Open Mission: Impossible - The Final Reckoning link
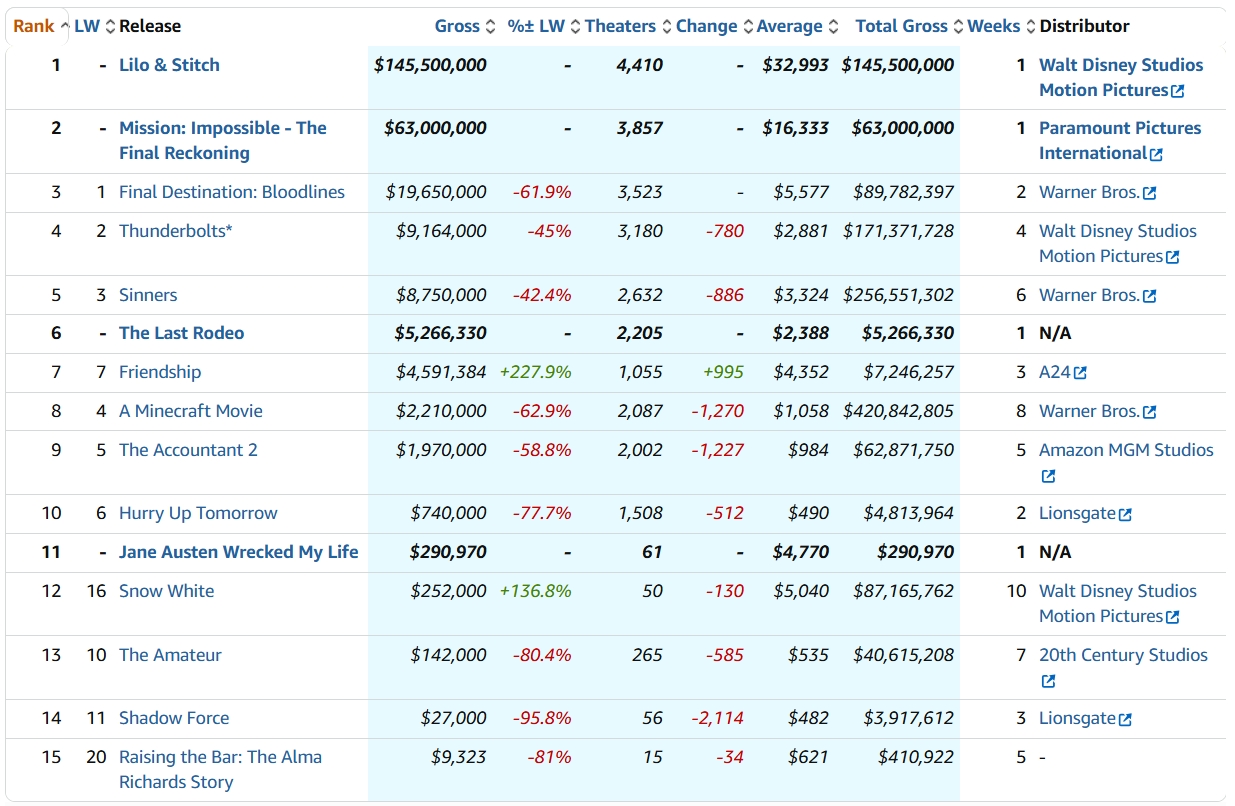This screenshot has height=806, width=1235. pos(223,140)
